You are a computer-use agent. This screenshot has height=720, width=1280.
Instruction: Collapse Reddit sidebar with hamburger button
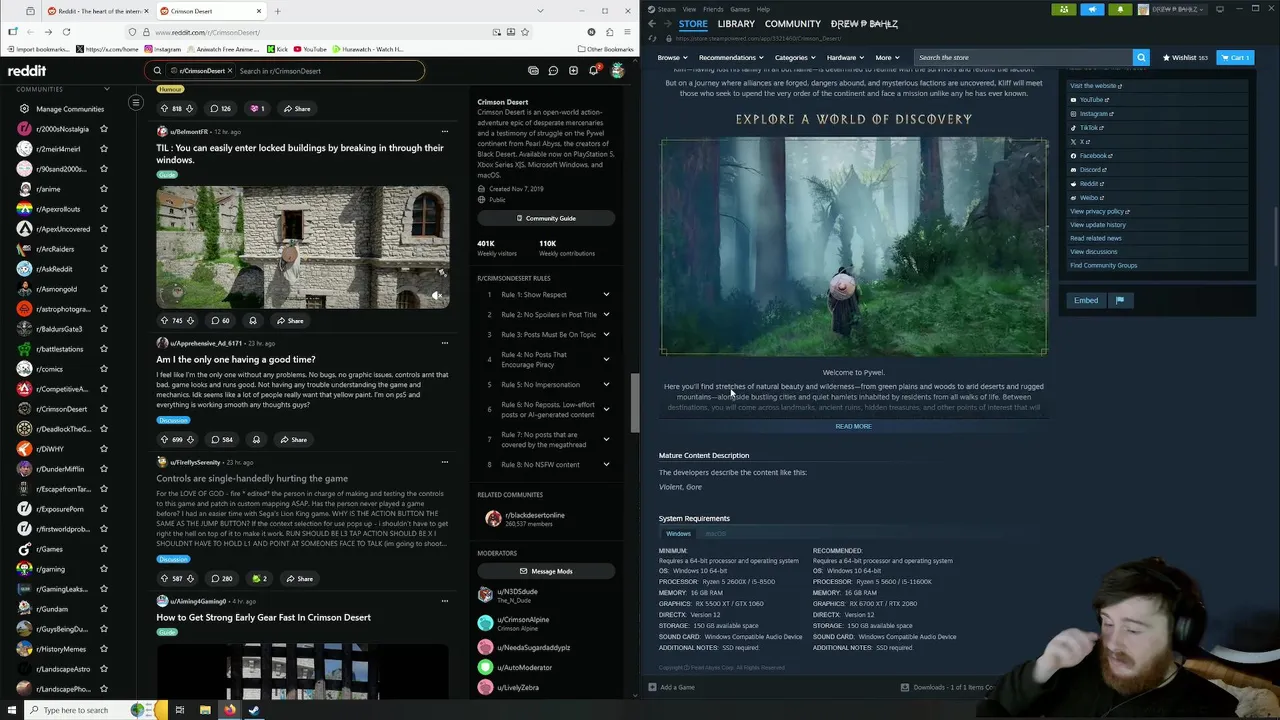pos(136,102)
